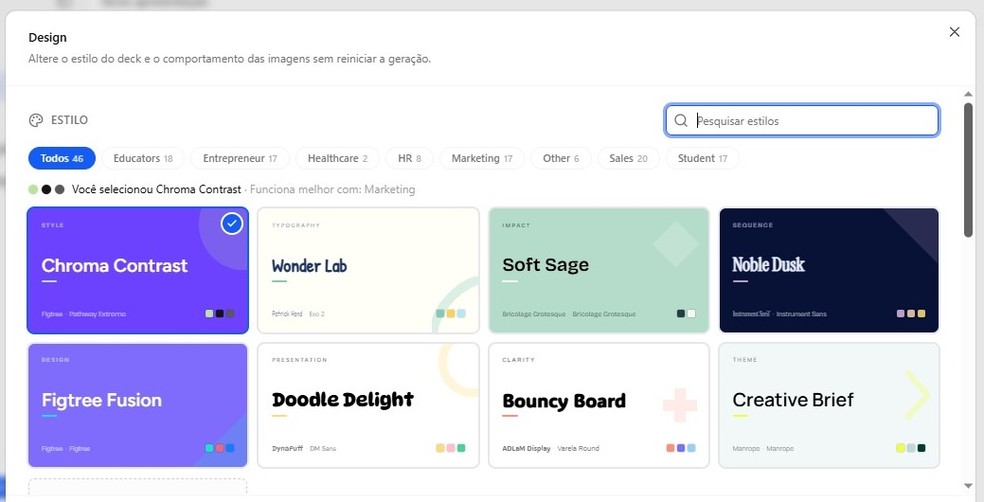Image resolution: width=984 pixels, height=502 pixels.
Task: Select the Todos 46 filter
Action: click(x=62, y=158)
